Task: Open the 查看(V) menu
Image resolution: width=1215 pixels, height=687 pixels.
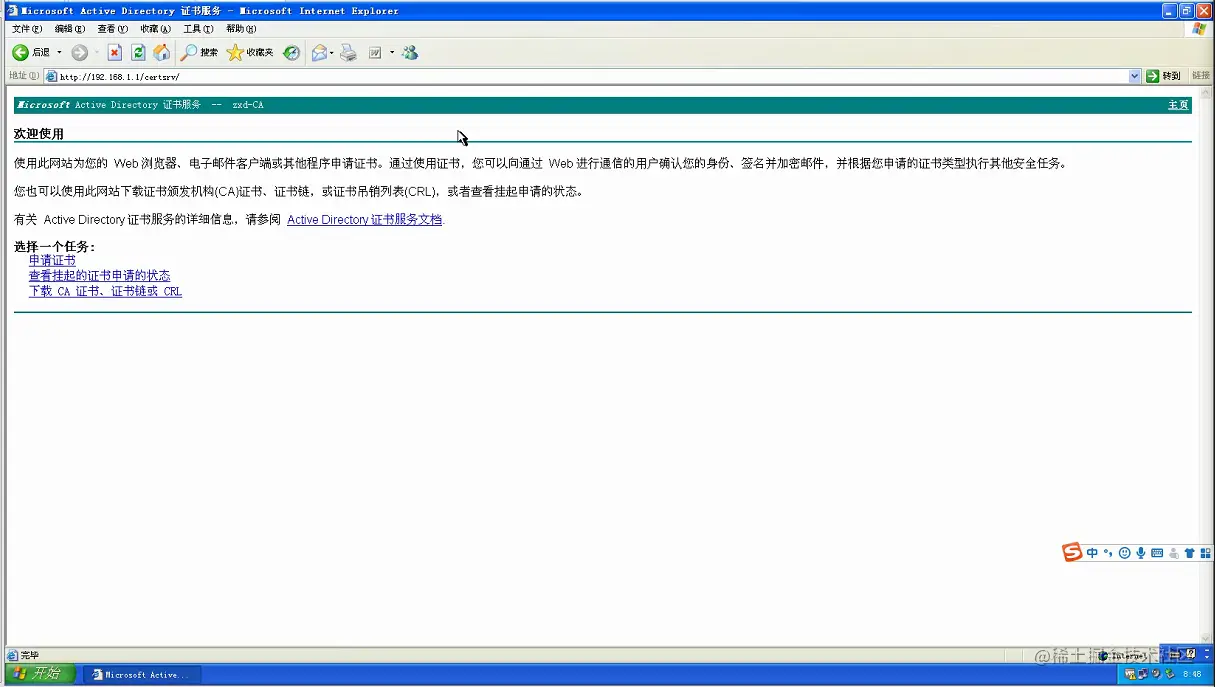Action: point(113,29)
